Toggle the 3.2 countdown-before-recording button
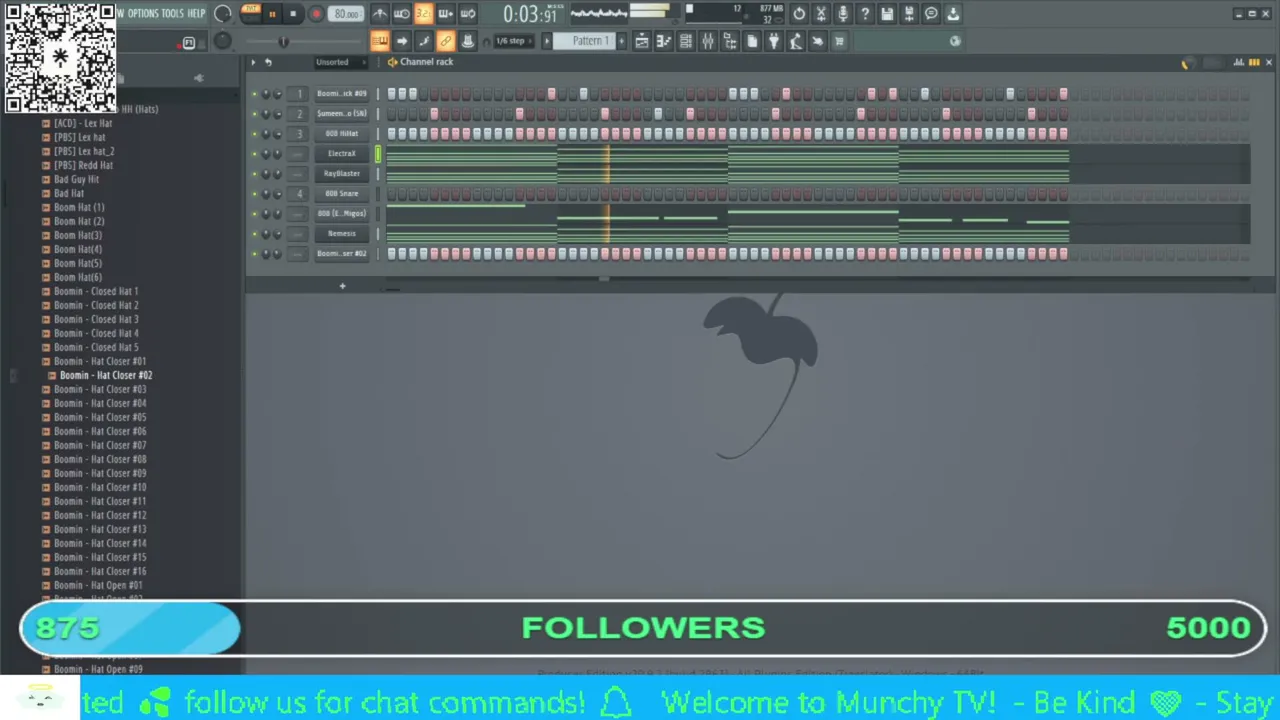Screen dimensions: 1280x720 423,14
